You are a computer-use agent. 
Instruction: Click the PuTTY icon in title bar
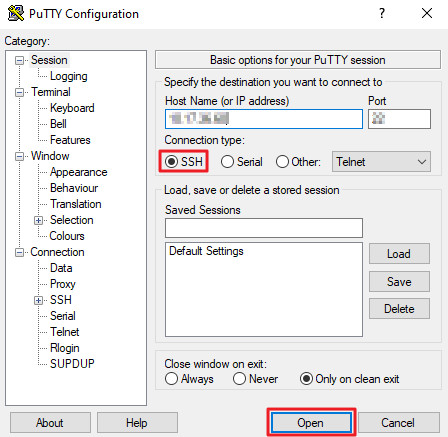[16, 14]
